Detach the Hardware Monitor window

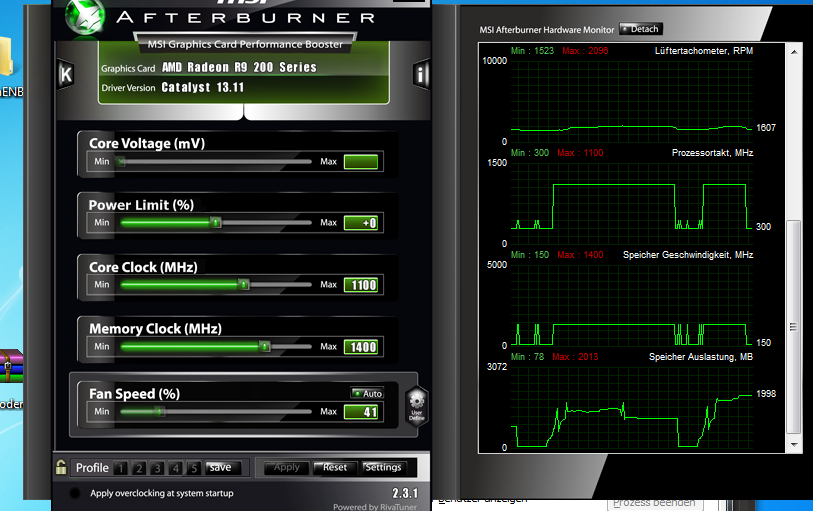pos(641,29)
